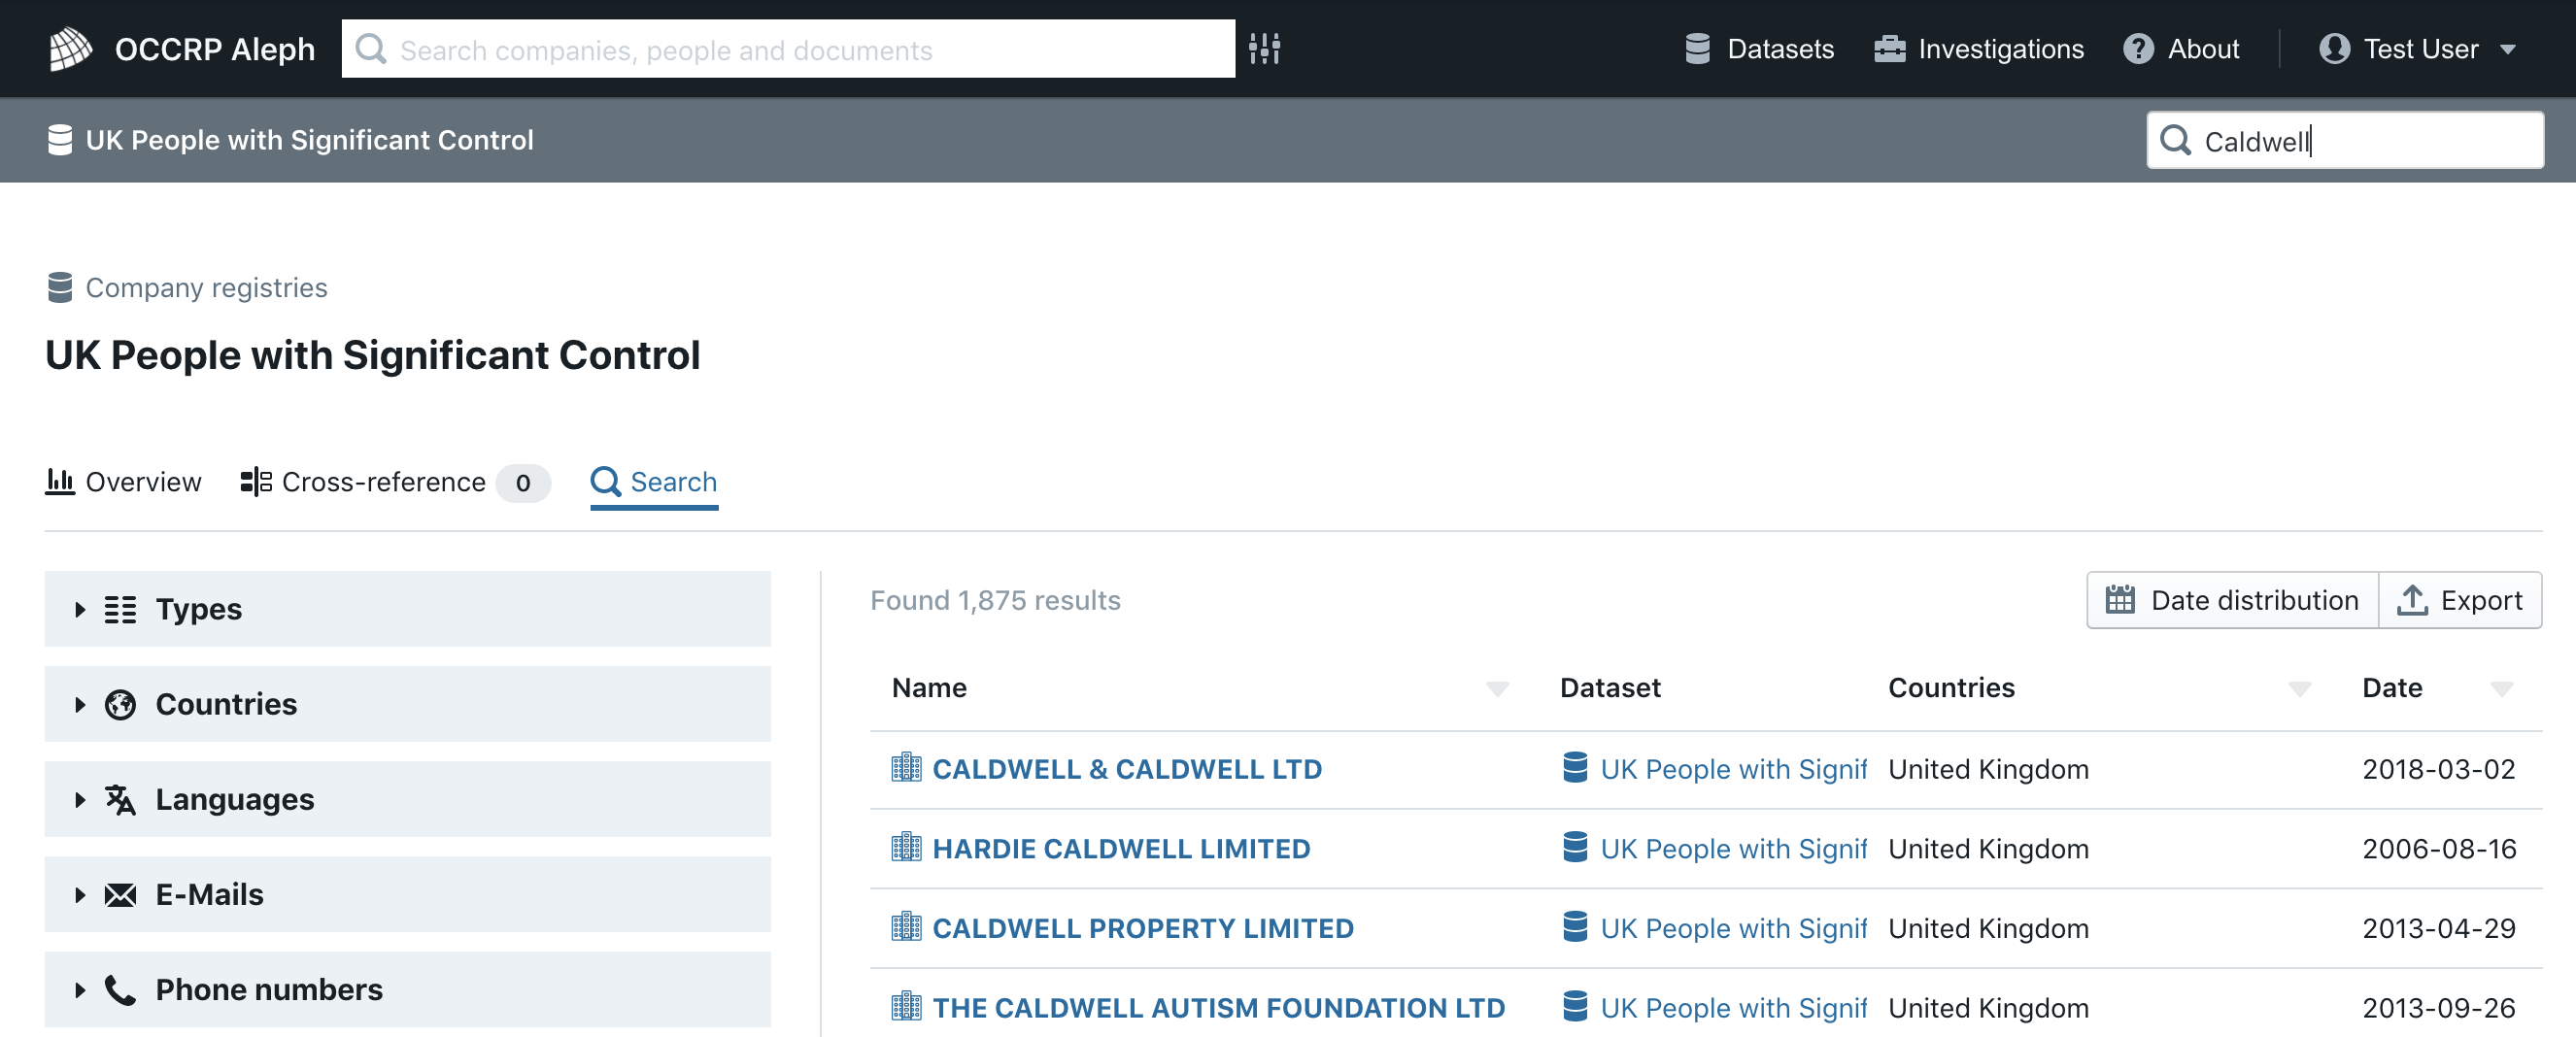
Task: Sort results by Name column arrow
Action: 1496,688
